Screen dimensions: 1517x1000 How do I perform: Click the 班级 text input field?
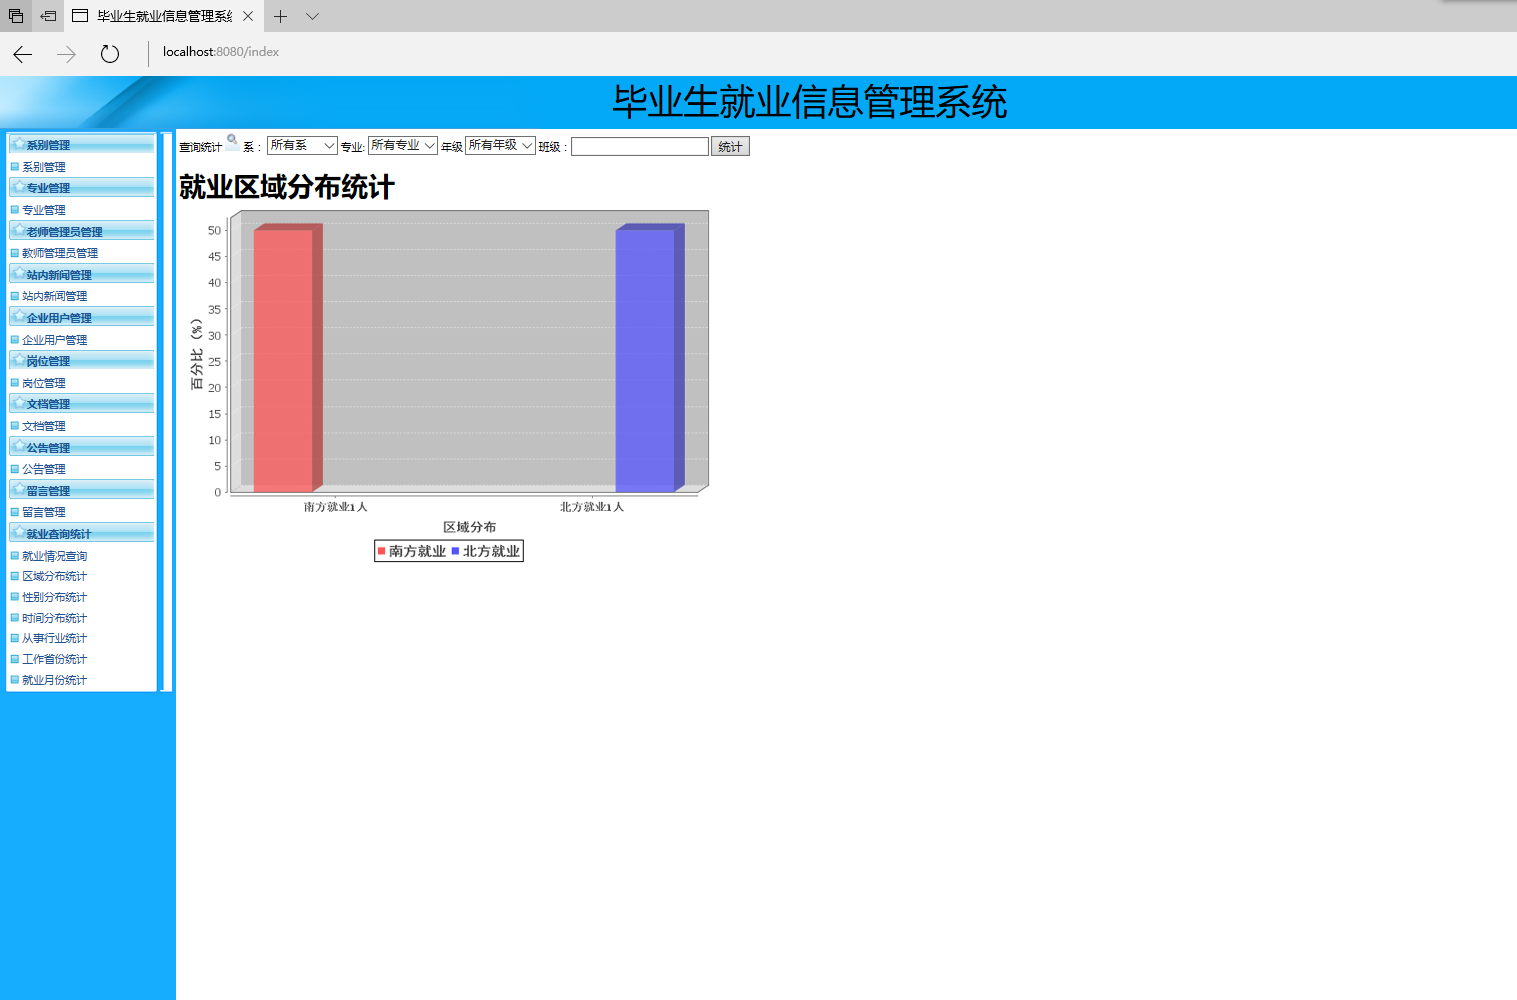(640, 146)
